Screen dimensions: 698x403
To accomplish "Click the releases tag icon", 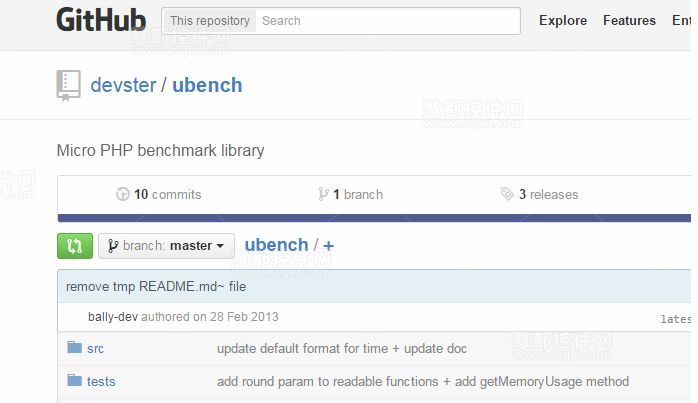I will [507, 195].
